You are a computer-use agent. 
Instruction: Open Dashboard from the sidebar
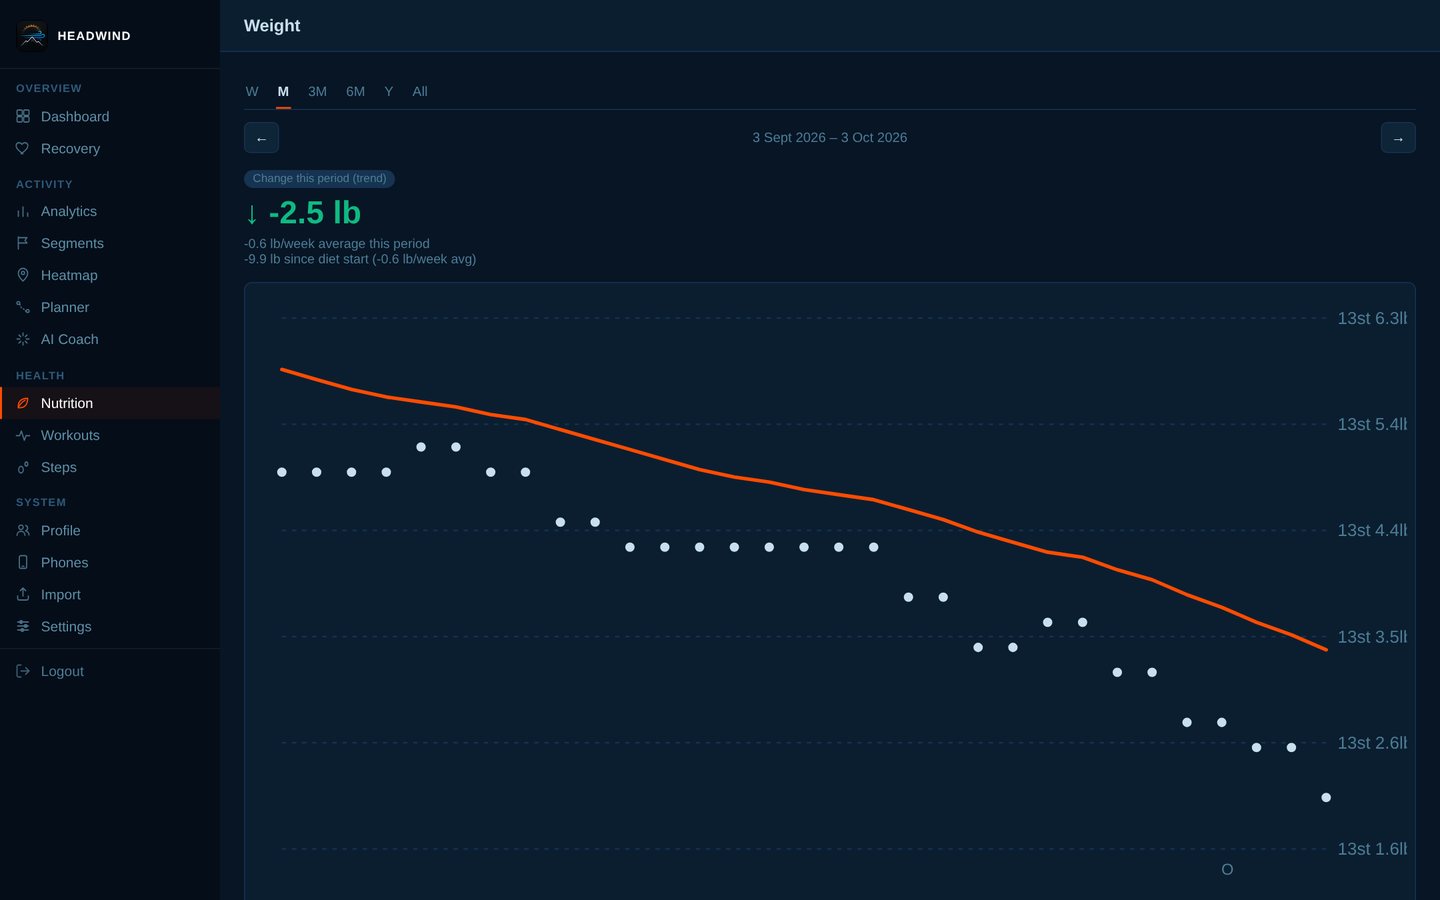tap(110, 117)
